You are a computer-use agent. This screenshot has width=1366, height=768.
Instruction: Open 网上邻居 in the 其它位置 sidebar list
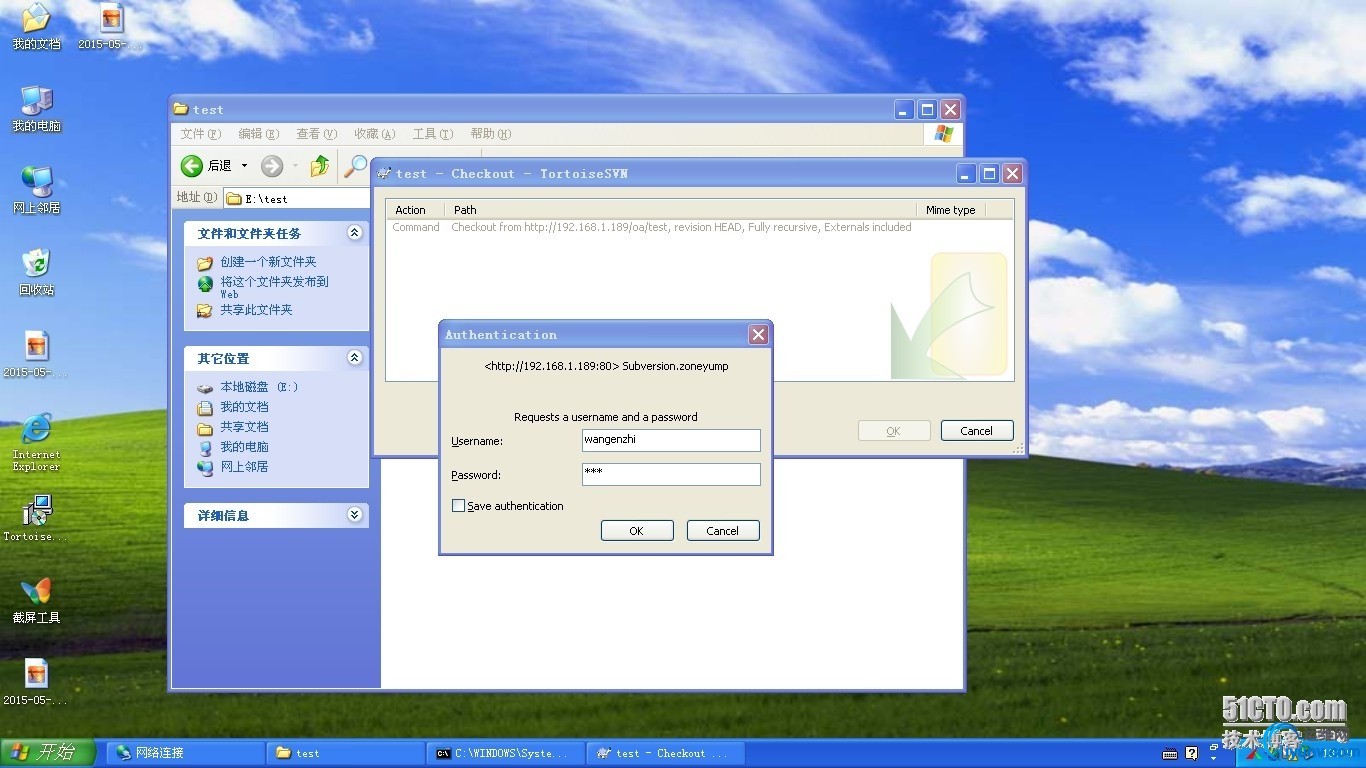tap(244, 467)
